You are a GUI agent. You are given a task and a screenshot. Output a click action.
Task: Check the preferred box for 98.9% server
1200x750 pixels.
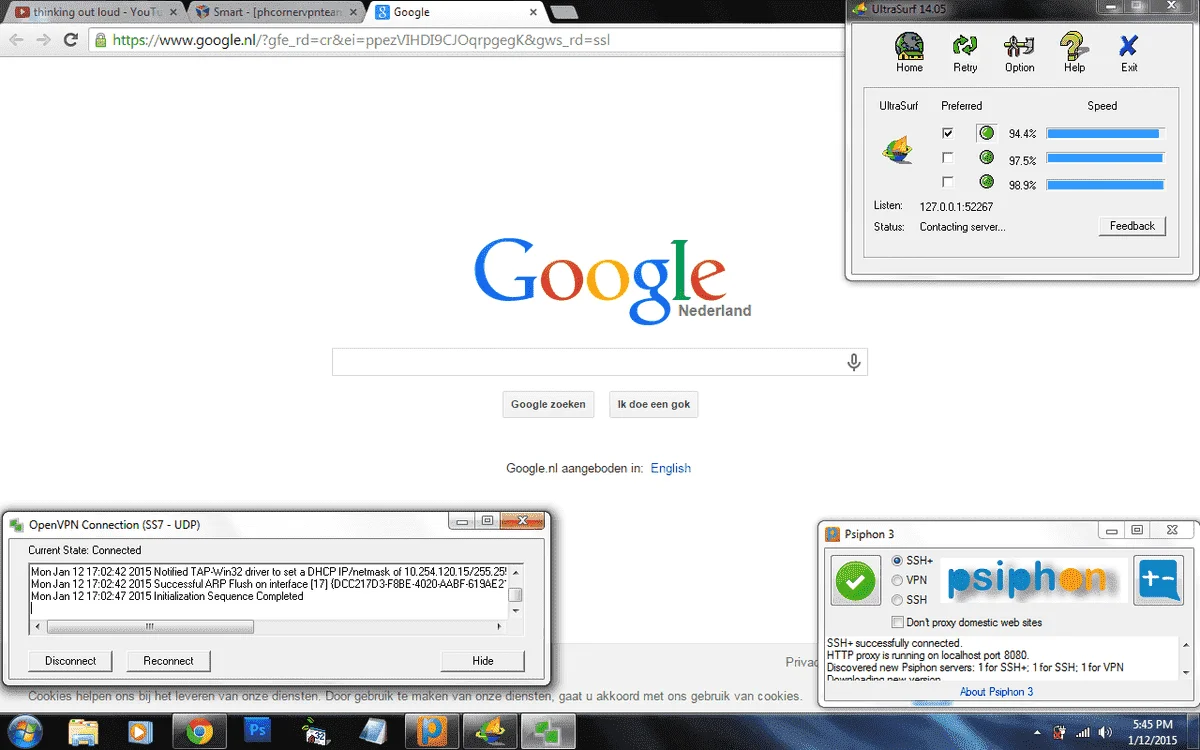pyautogui.click(x=948, y=182)
